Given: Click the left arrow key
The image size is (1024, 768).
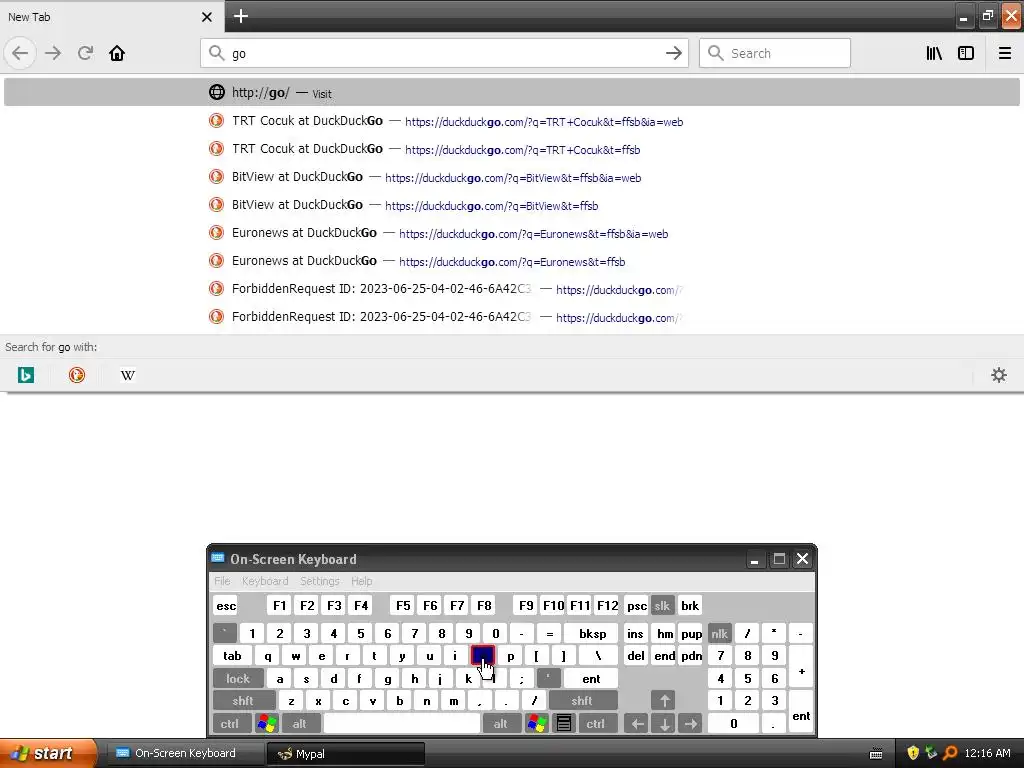Looking at the screenshot, I should coord(637,724).
